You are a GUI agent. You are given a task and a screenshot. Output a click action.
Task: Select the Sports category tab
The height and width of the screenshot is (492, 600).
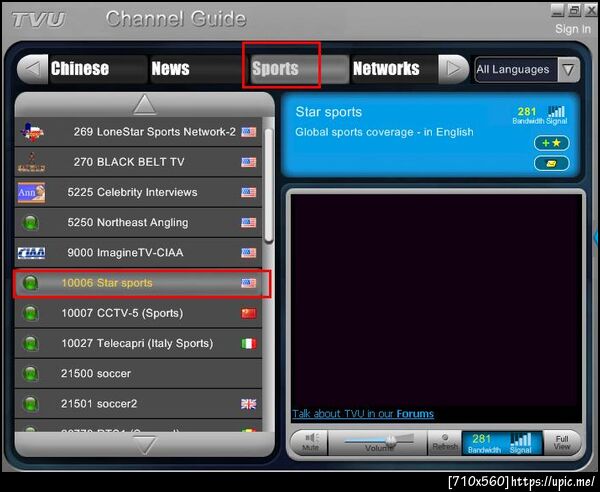point(298,69)
